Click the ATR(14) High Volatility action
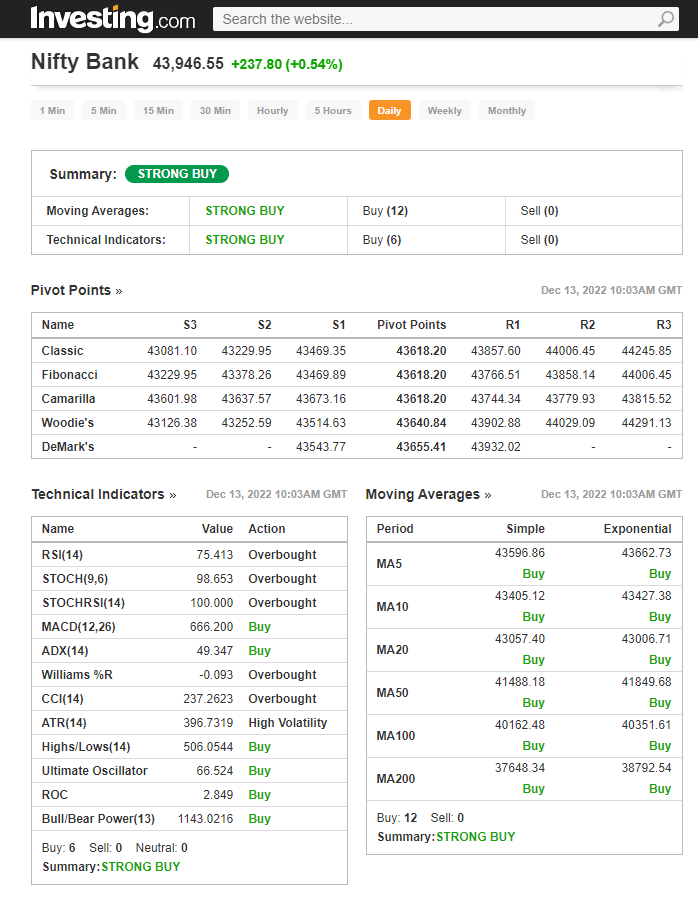 [x=288, y=722]
